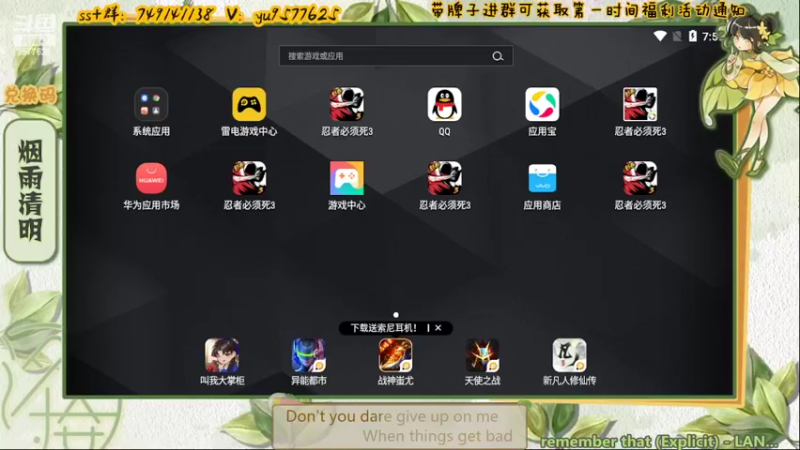
Task: Launch 雷电游戏中心 gamepad app
Action: (x=249, y=105)
